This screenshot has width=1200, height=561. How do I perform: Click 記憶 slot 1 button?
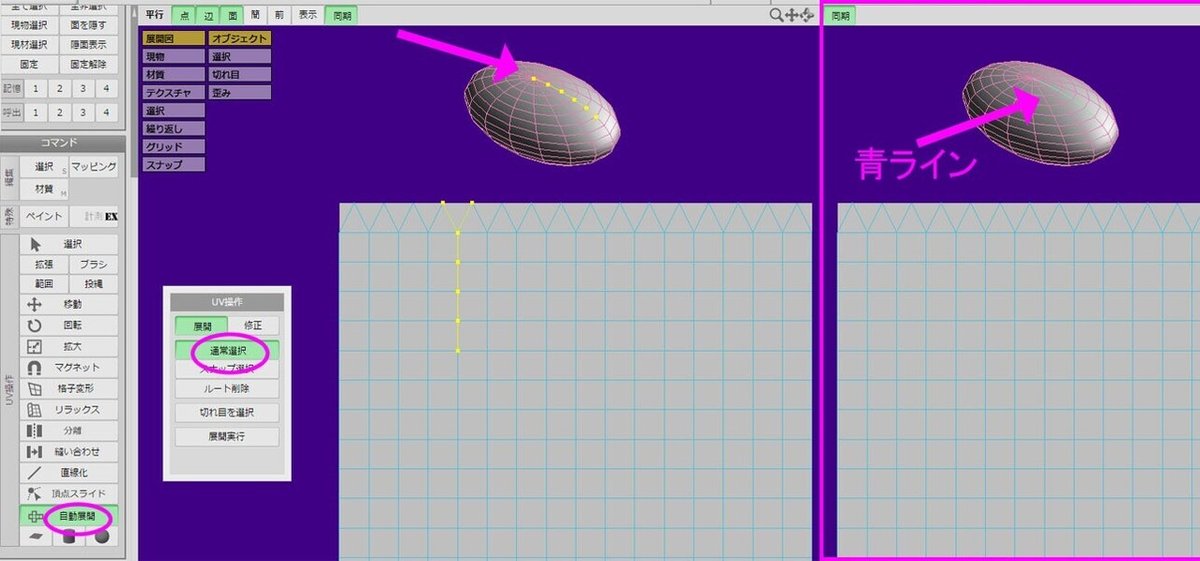34,88
